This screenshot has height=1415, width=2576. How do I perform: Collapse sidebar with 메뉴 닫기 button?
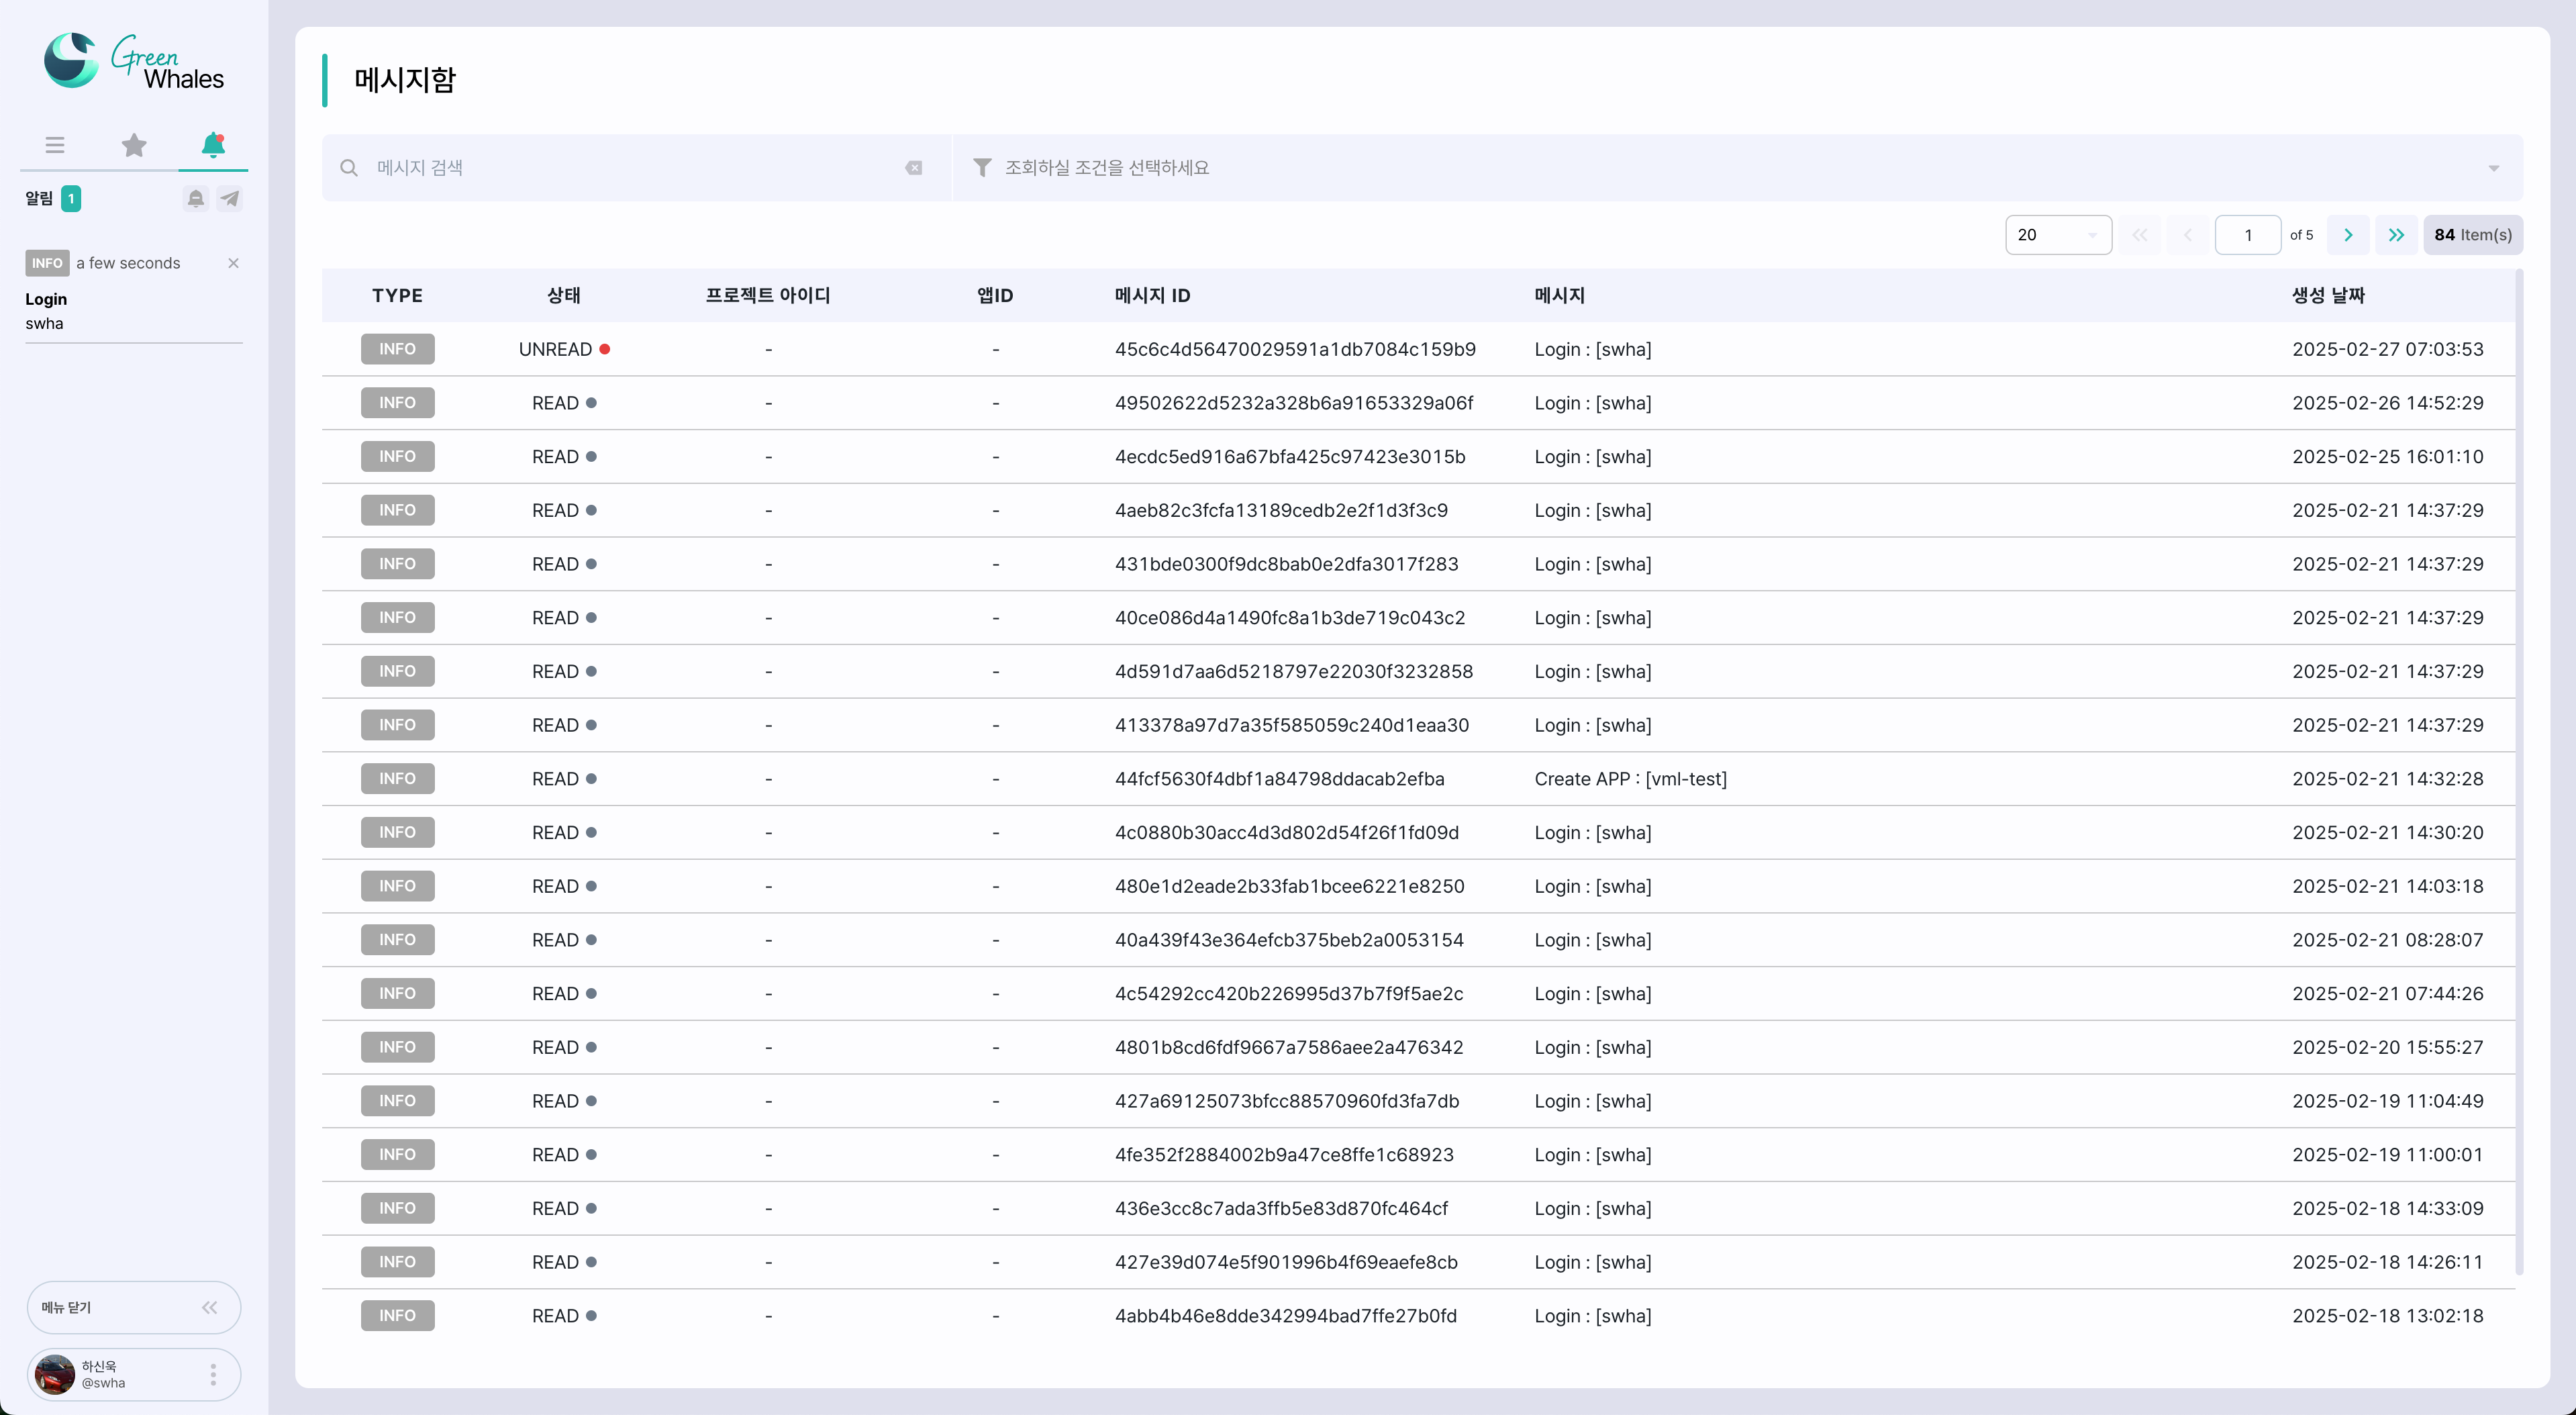click(x=134, y=1307)
